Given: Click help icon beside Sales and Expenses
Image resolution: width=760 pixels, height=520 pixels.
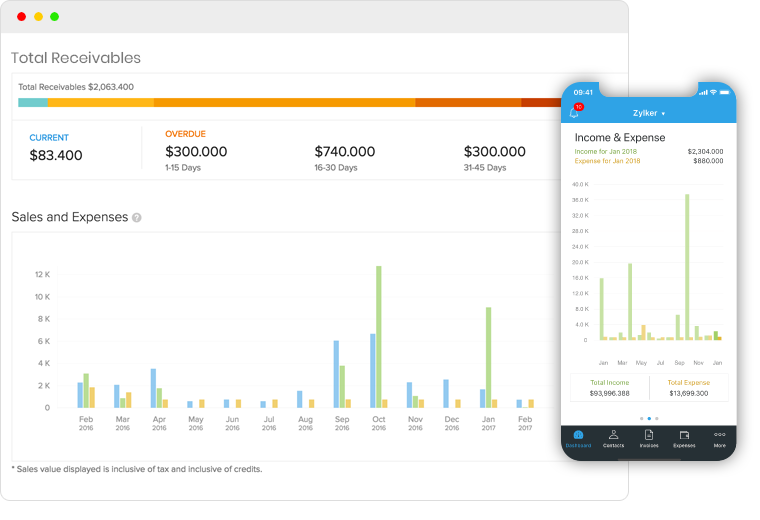Looking at the screenshot, I should pyautogui.click(x=137, y=218).
